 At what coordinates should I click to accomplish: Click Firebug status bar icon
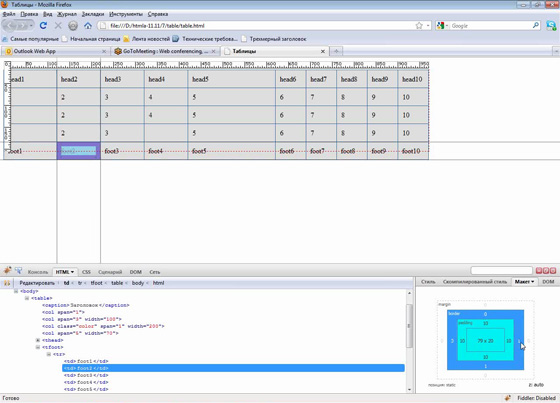tap(508, 398)
